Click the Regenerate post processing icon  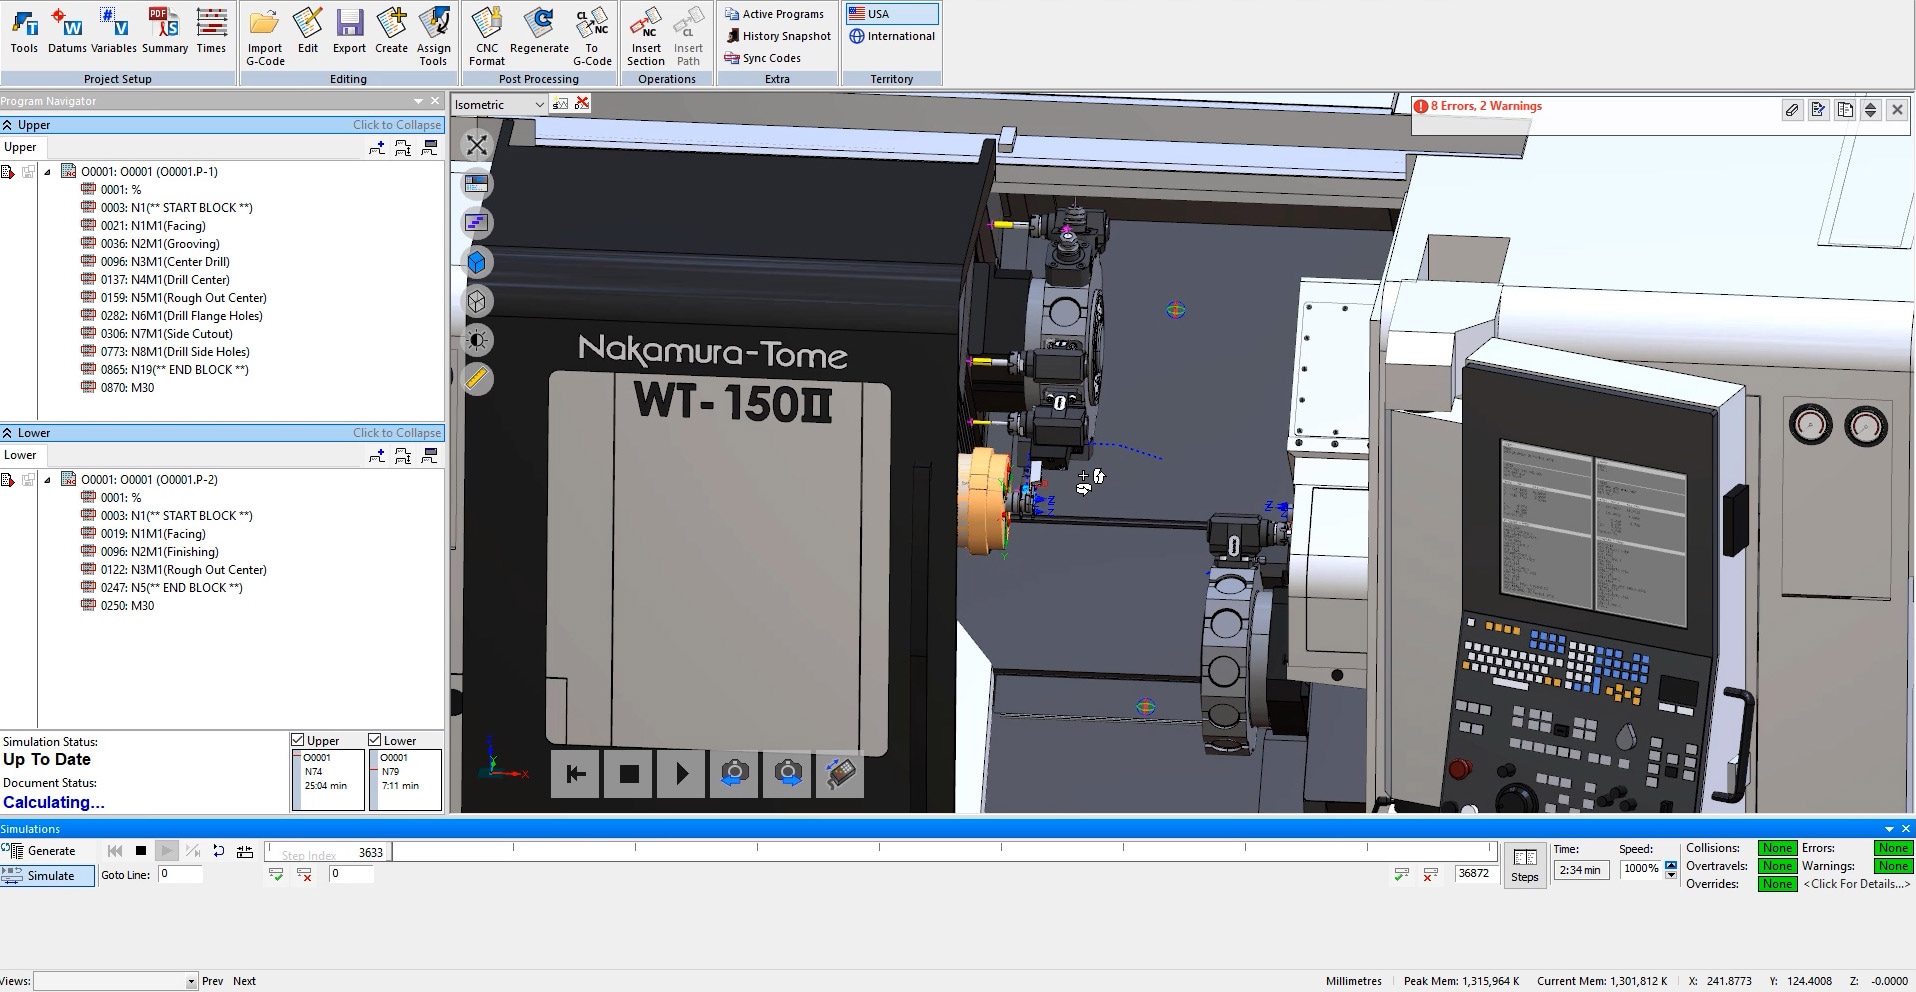click(x=539, y=30)
